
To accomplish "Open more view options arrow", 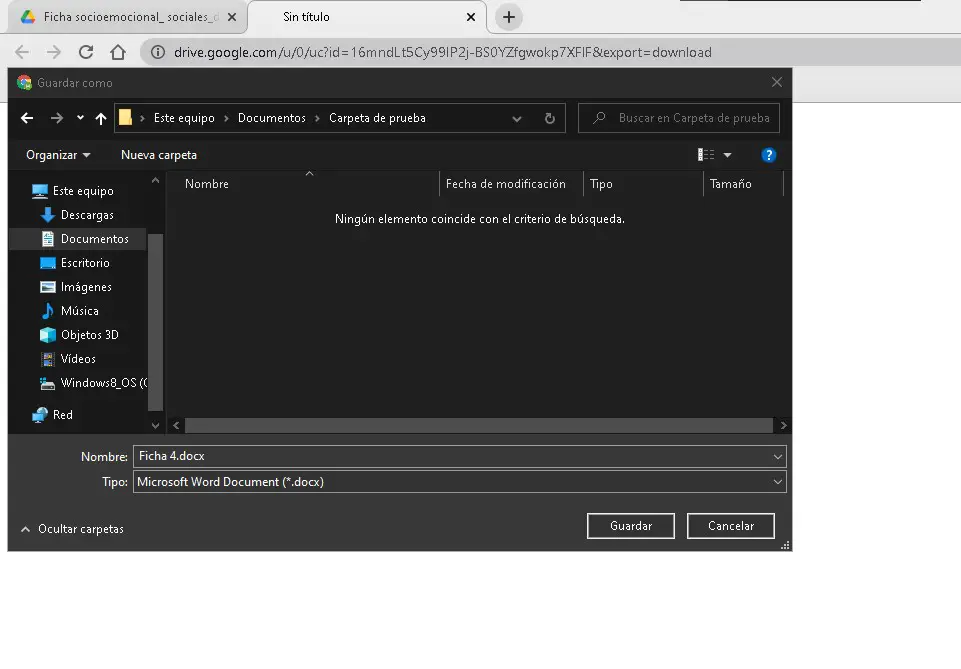I will click(727, 155).
